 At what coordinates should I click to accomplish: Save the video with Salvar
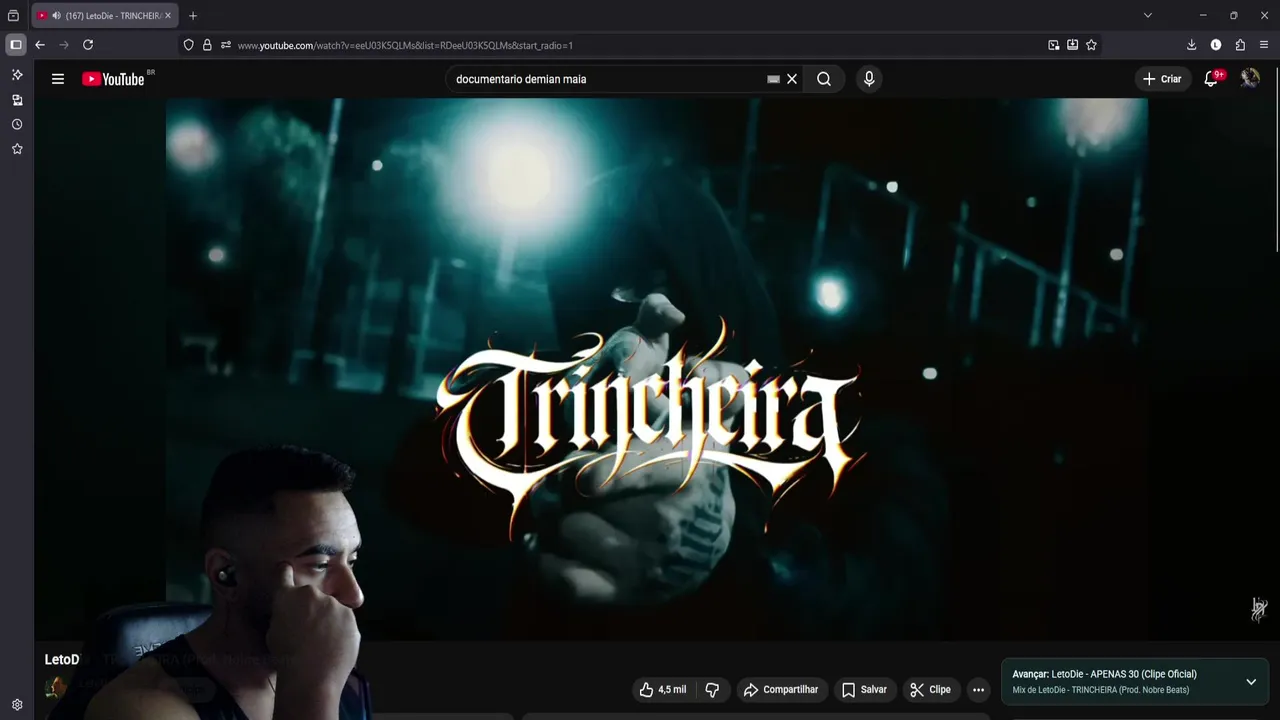864,690
